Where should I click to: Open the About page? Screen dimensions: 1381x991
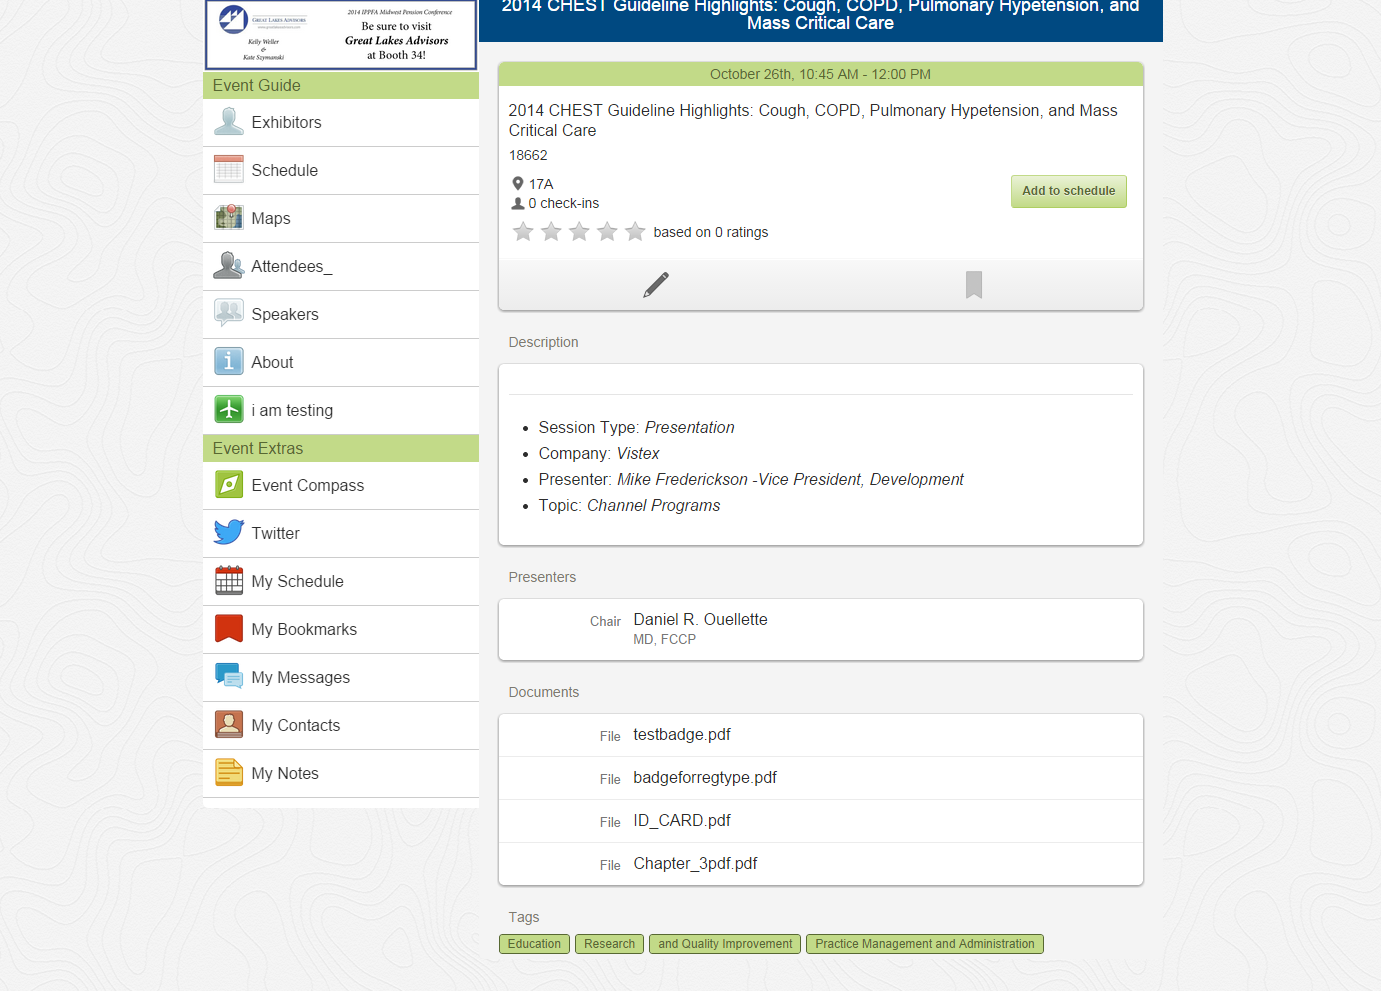(341, 363)
